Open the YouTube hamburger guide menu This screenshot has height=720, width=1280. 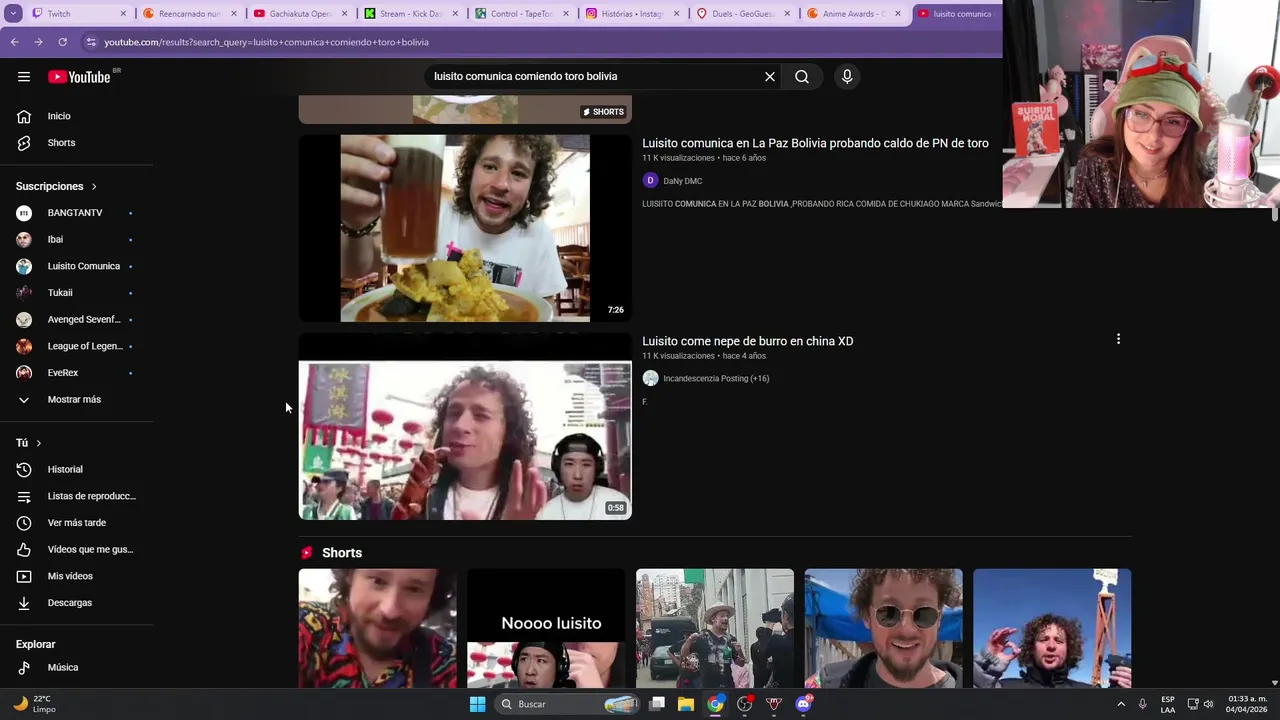point(24,77)
